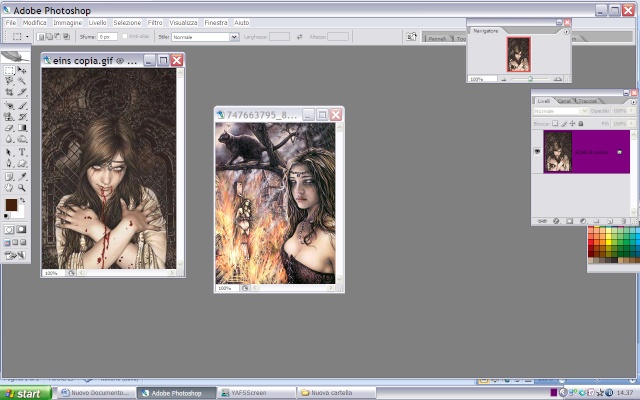
Task: Select the Dodge tool
Action: 22,139
